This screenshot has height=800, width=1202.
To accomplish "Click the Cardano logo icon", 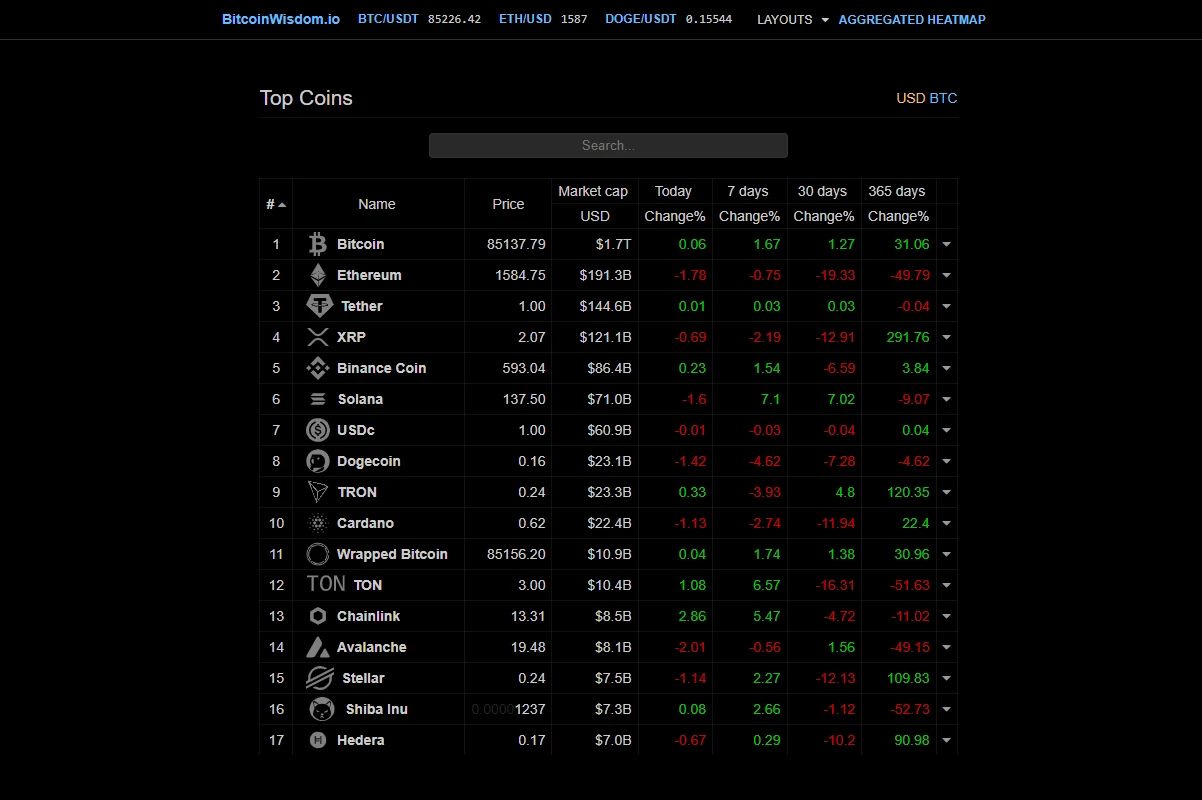I will (x=318, y=523).
